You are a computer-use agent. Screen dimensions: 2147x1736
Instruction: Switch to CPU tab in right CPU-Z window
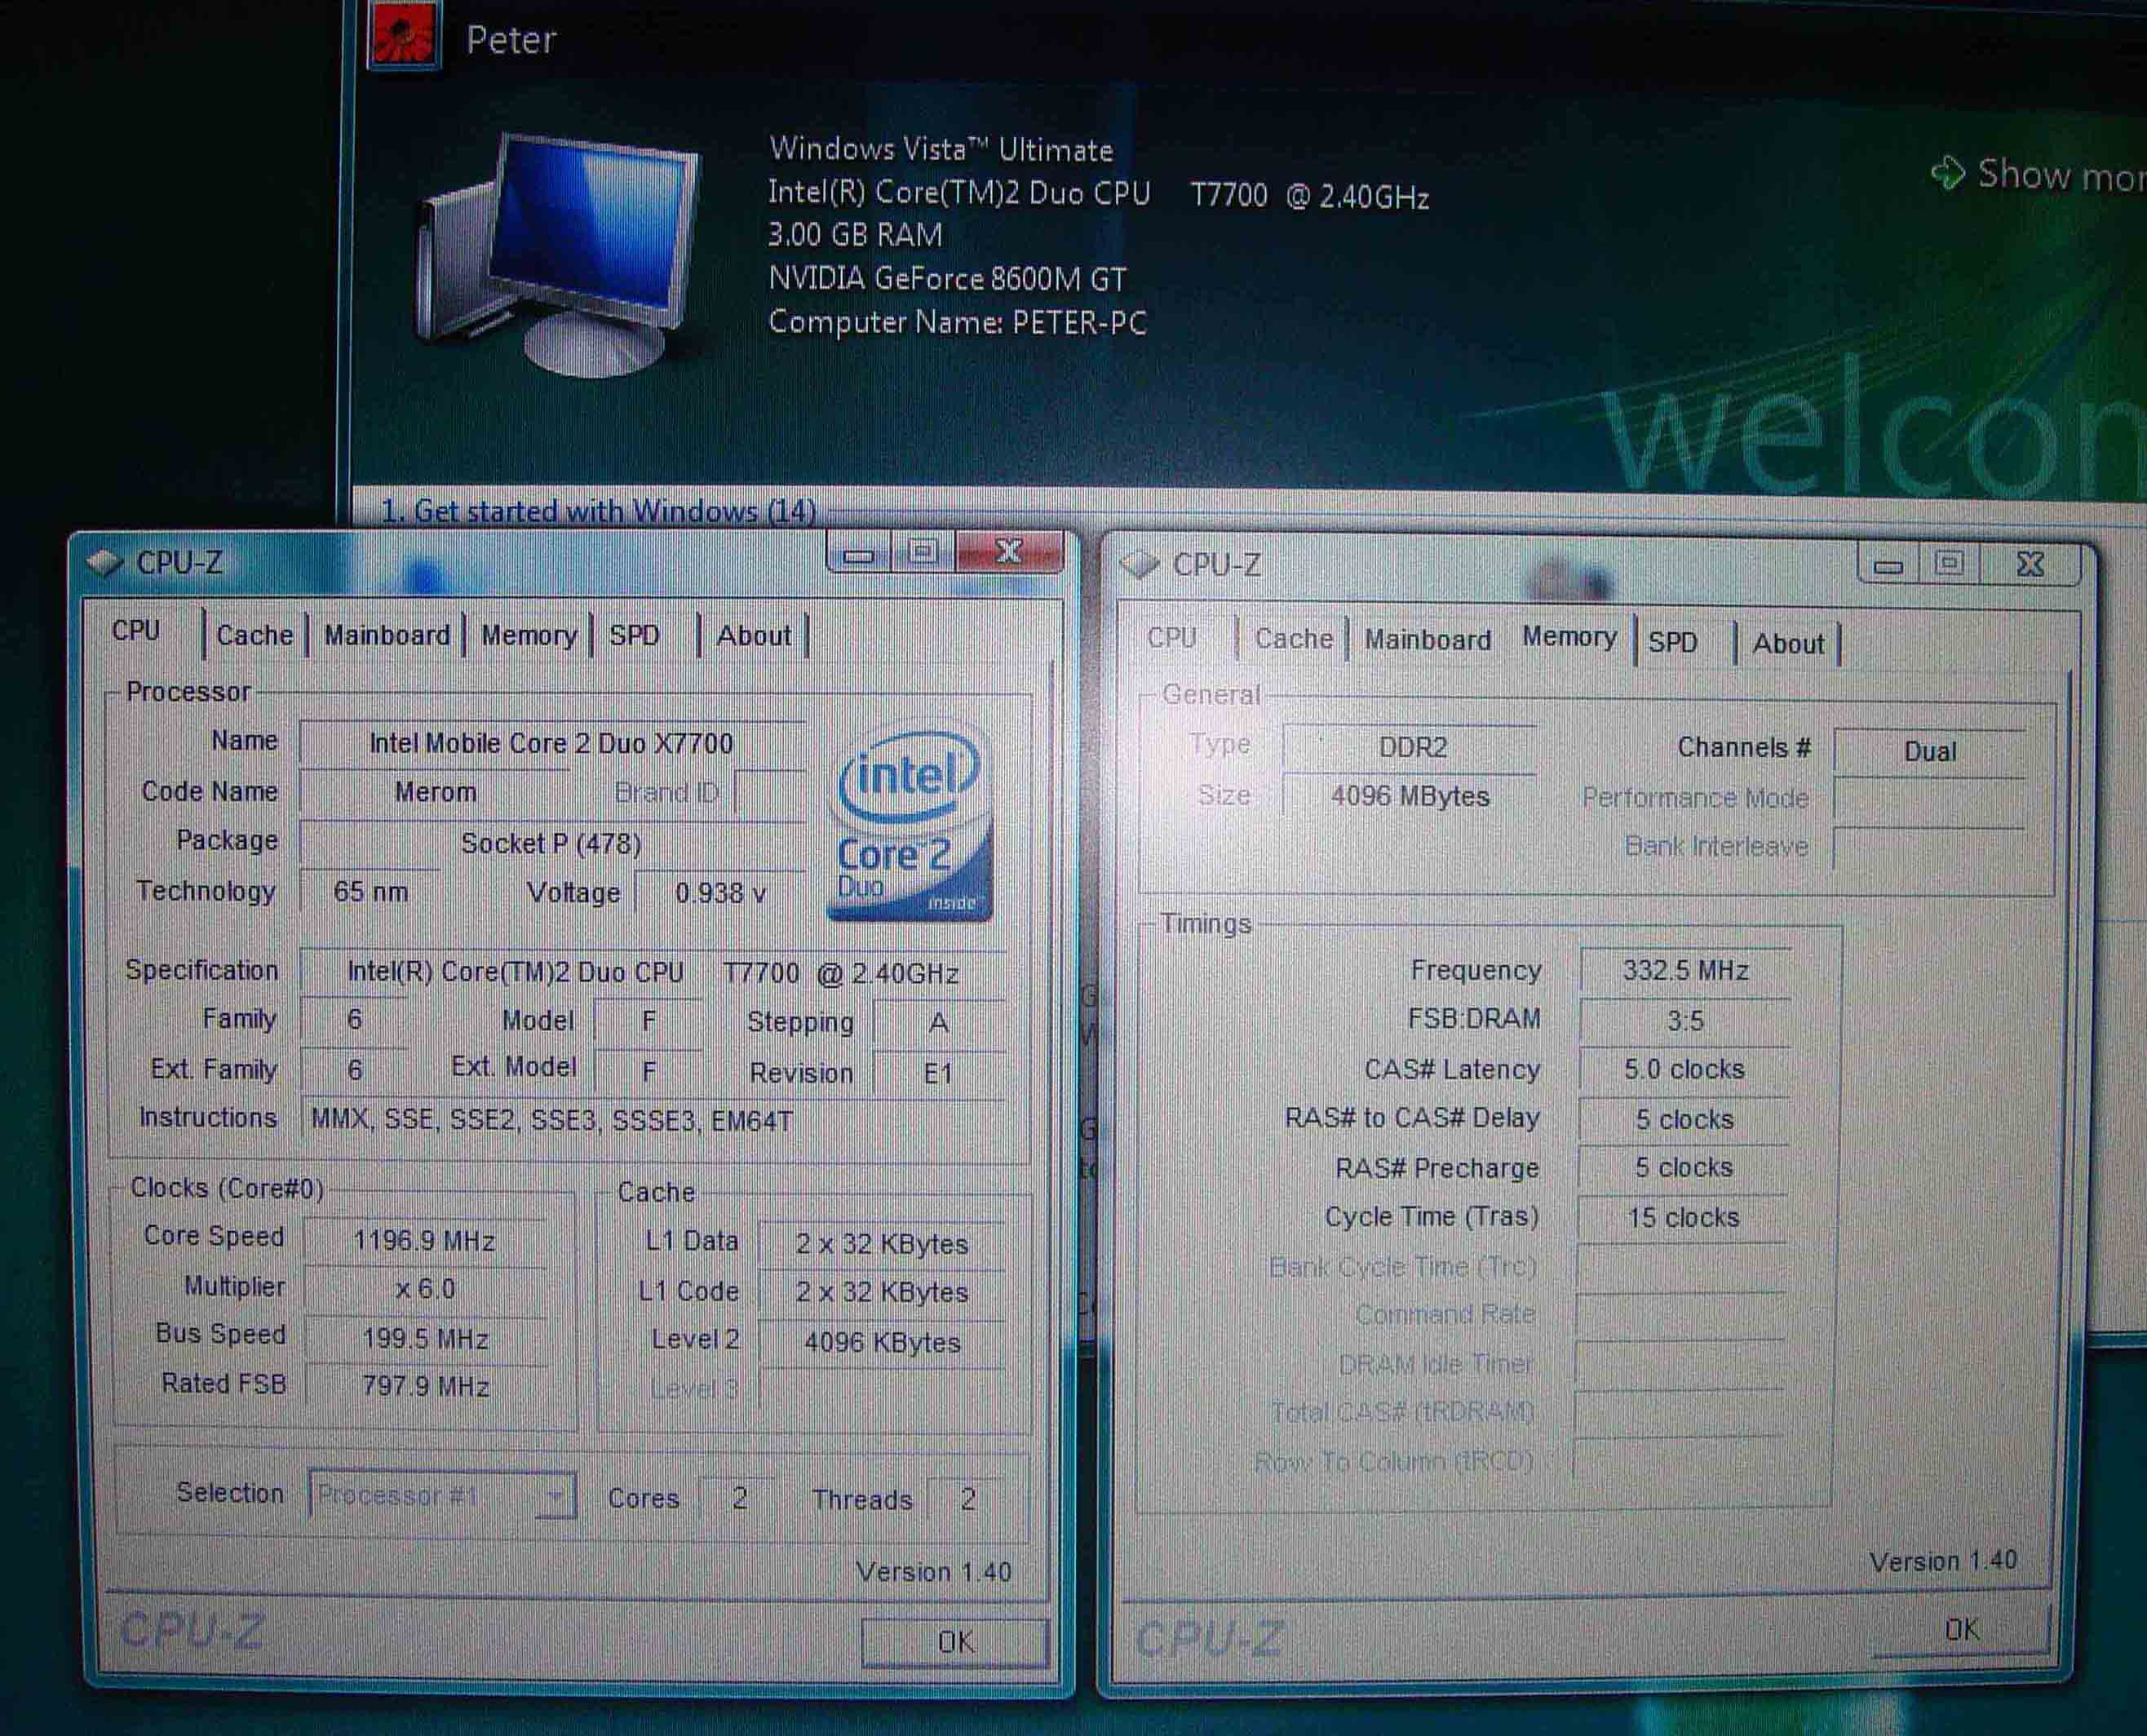coord(1172,638)
